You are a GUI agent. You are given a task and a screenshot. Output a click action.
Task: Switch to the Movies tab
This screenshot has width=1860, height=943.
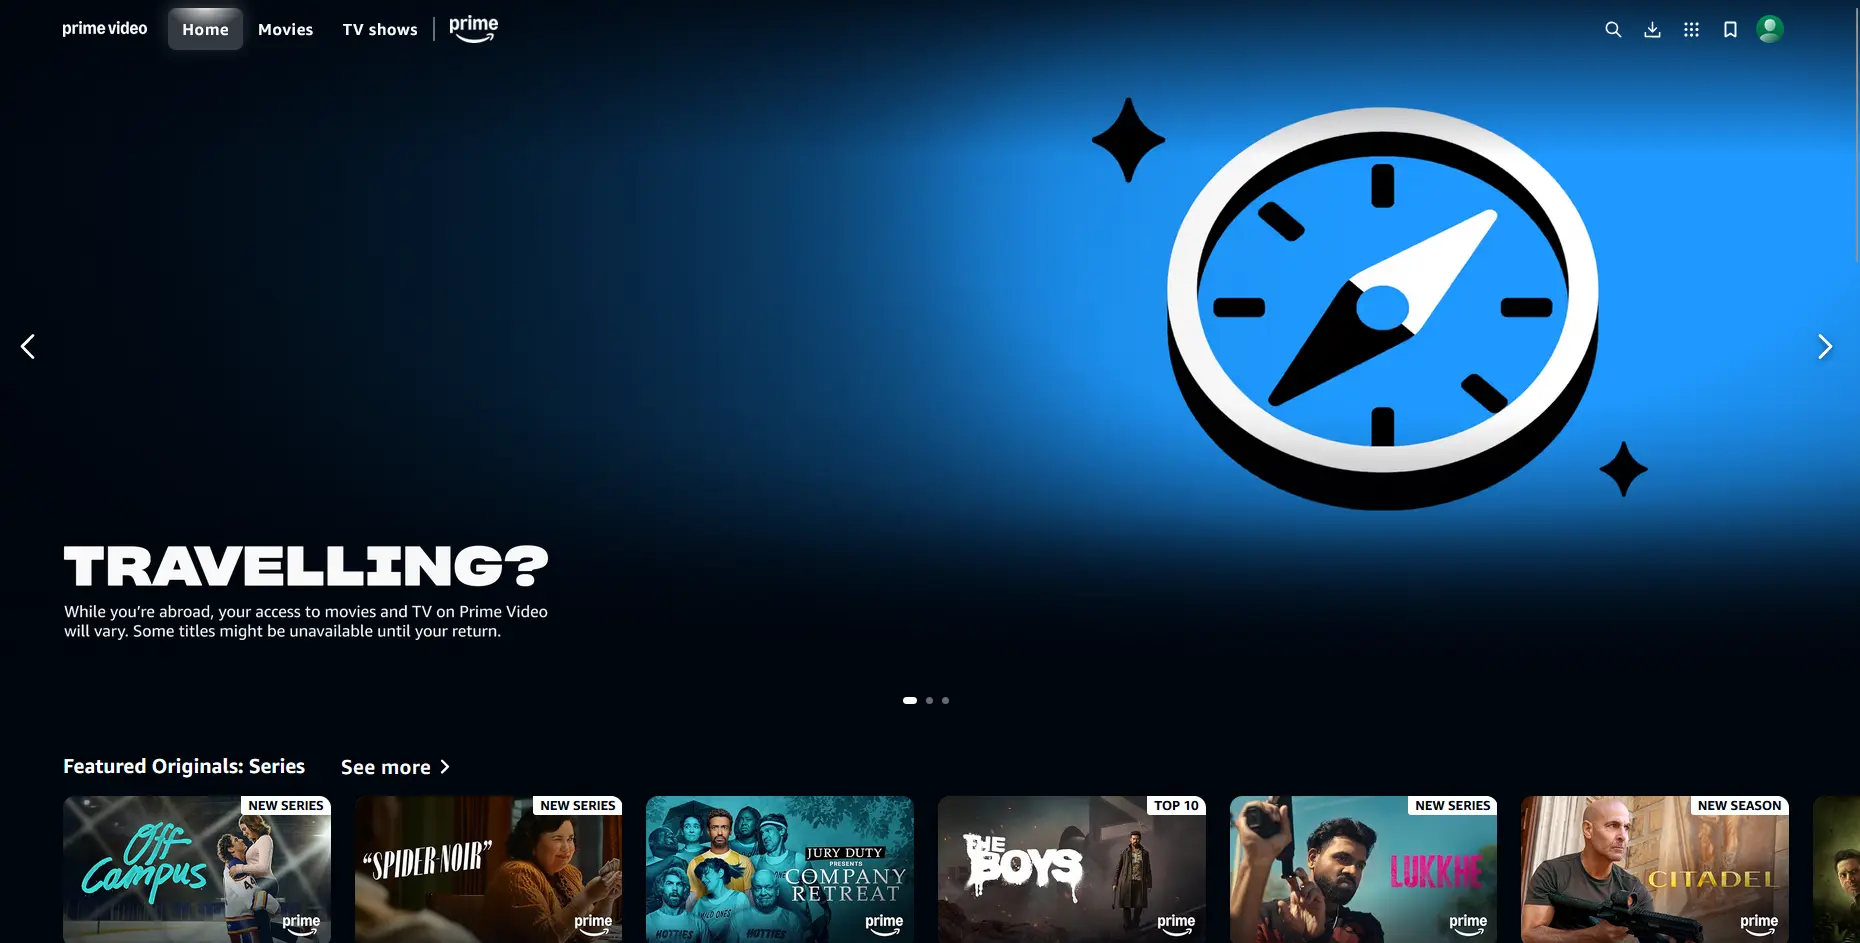(285, 29)
